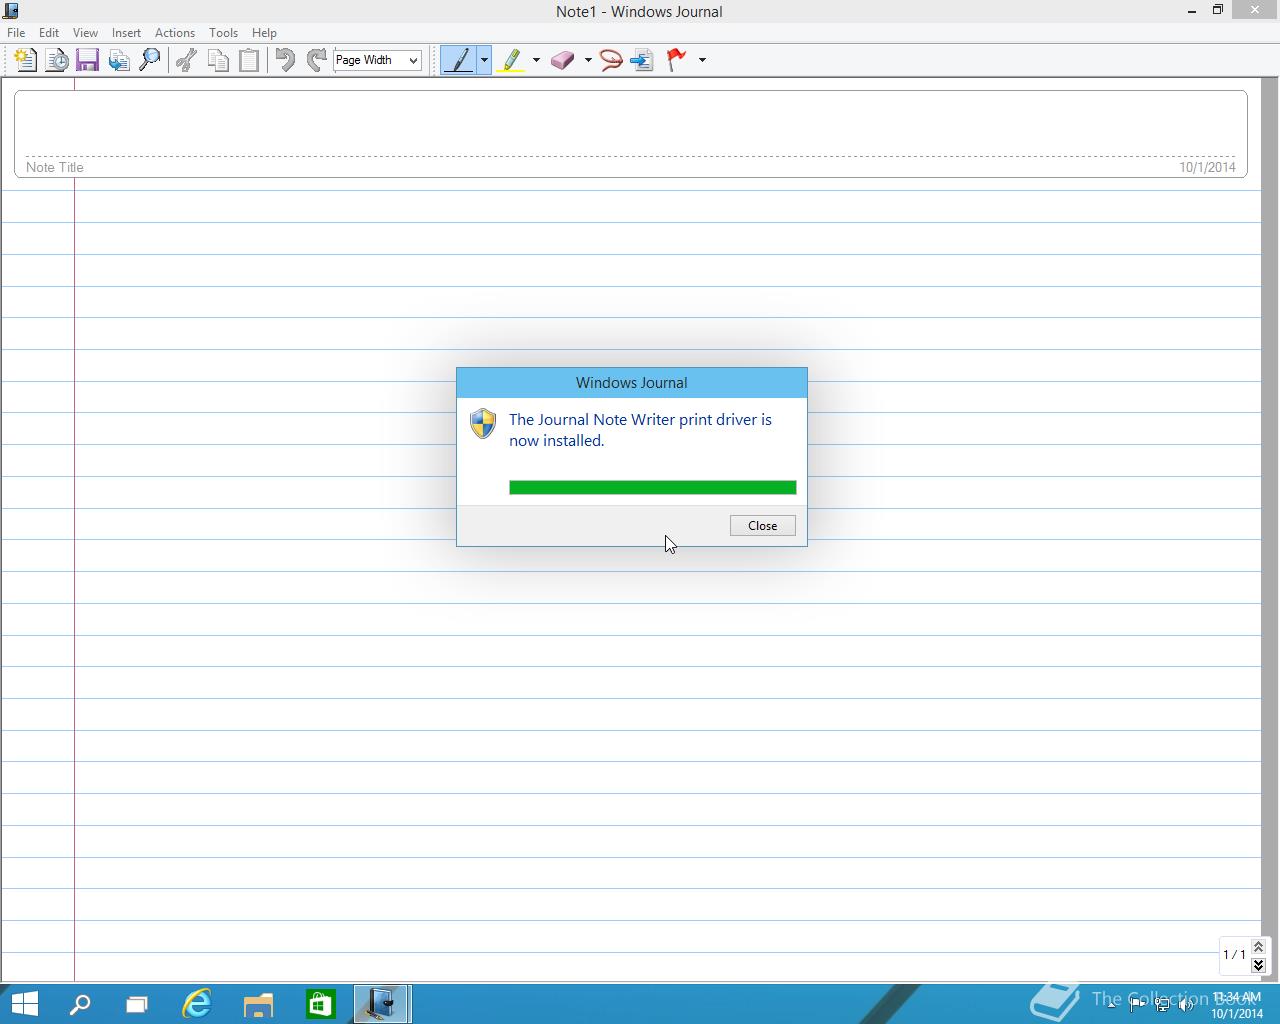Click the green installation progress bar

(653, 487)
